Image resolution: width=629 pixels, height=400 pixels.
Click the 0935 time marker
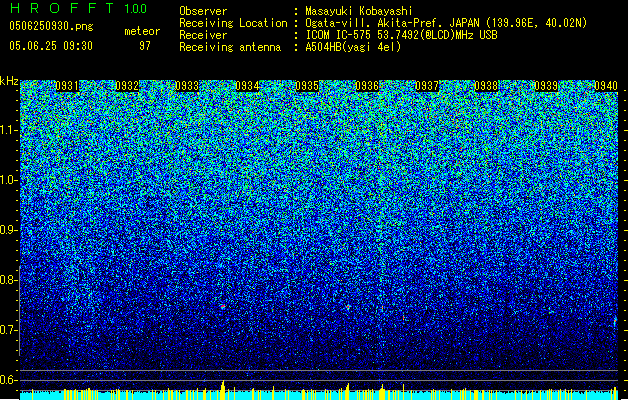pyautogui.click(x=307, y=86)
